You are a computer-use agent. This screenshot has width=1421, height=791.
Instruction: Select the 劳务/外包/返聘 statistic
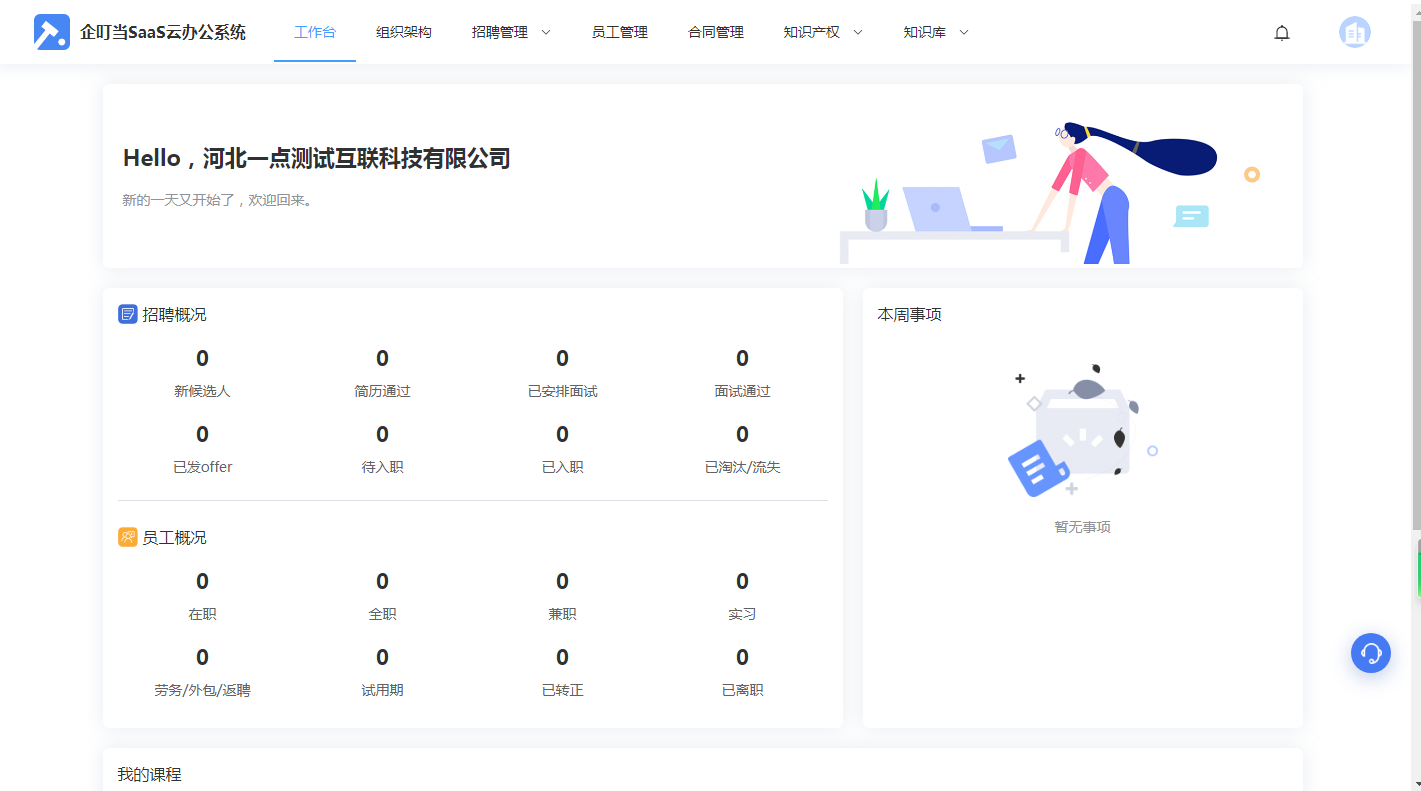pyautogui.click(x=202, y=673)
